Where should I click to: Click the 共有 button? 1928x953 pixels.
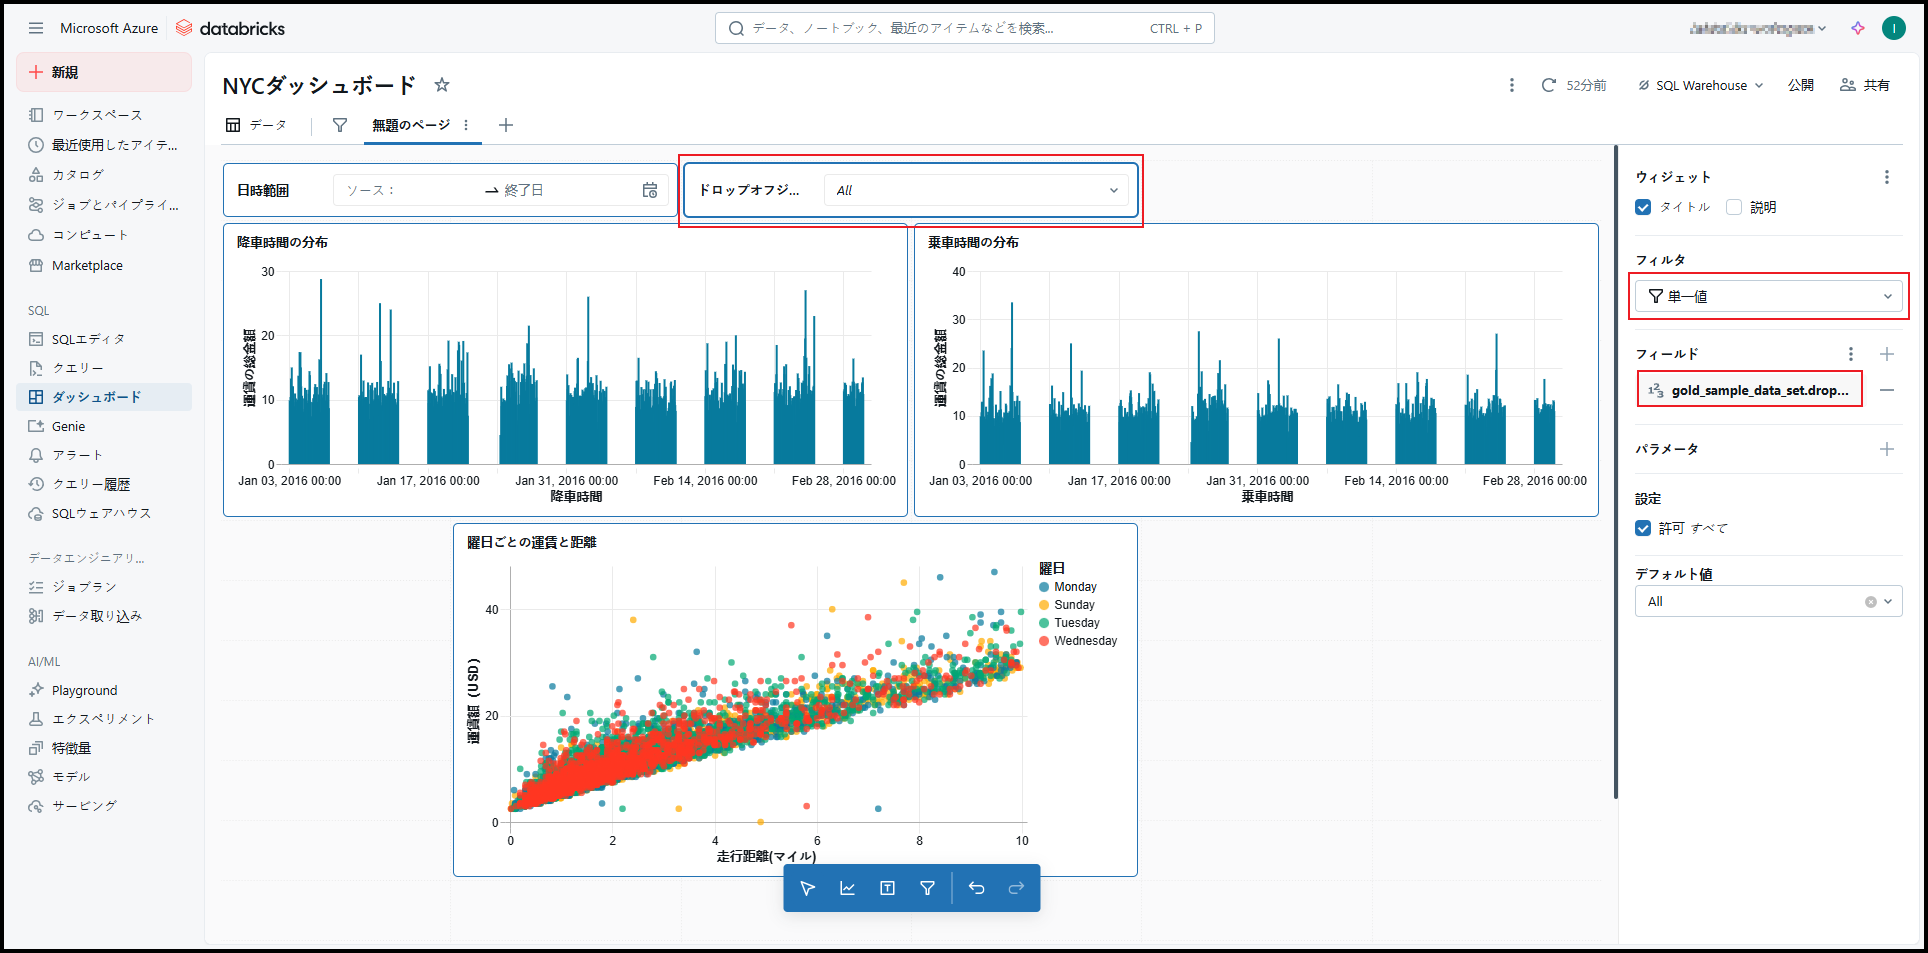[1865, 85]
